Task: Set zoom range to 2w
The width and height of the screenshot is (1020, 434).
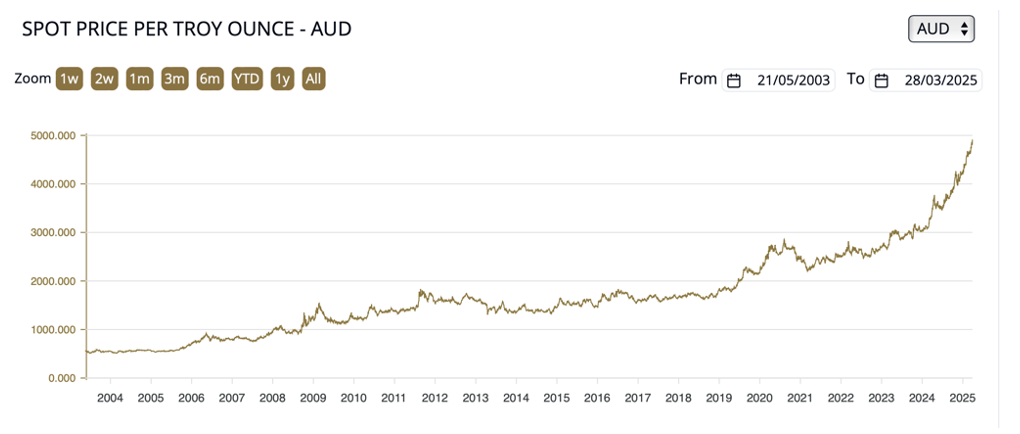Action: tap(104, 79)
